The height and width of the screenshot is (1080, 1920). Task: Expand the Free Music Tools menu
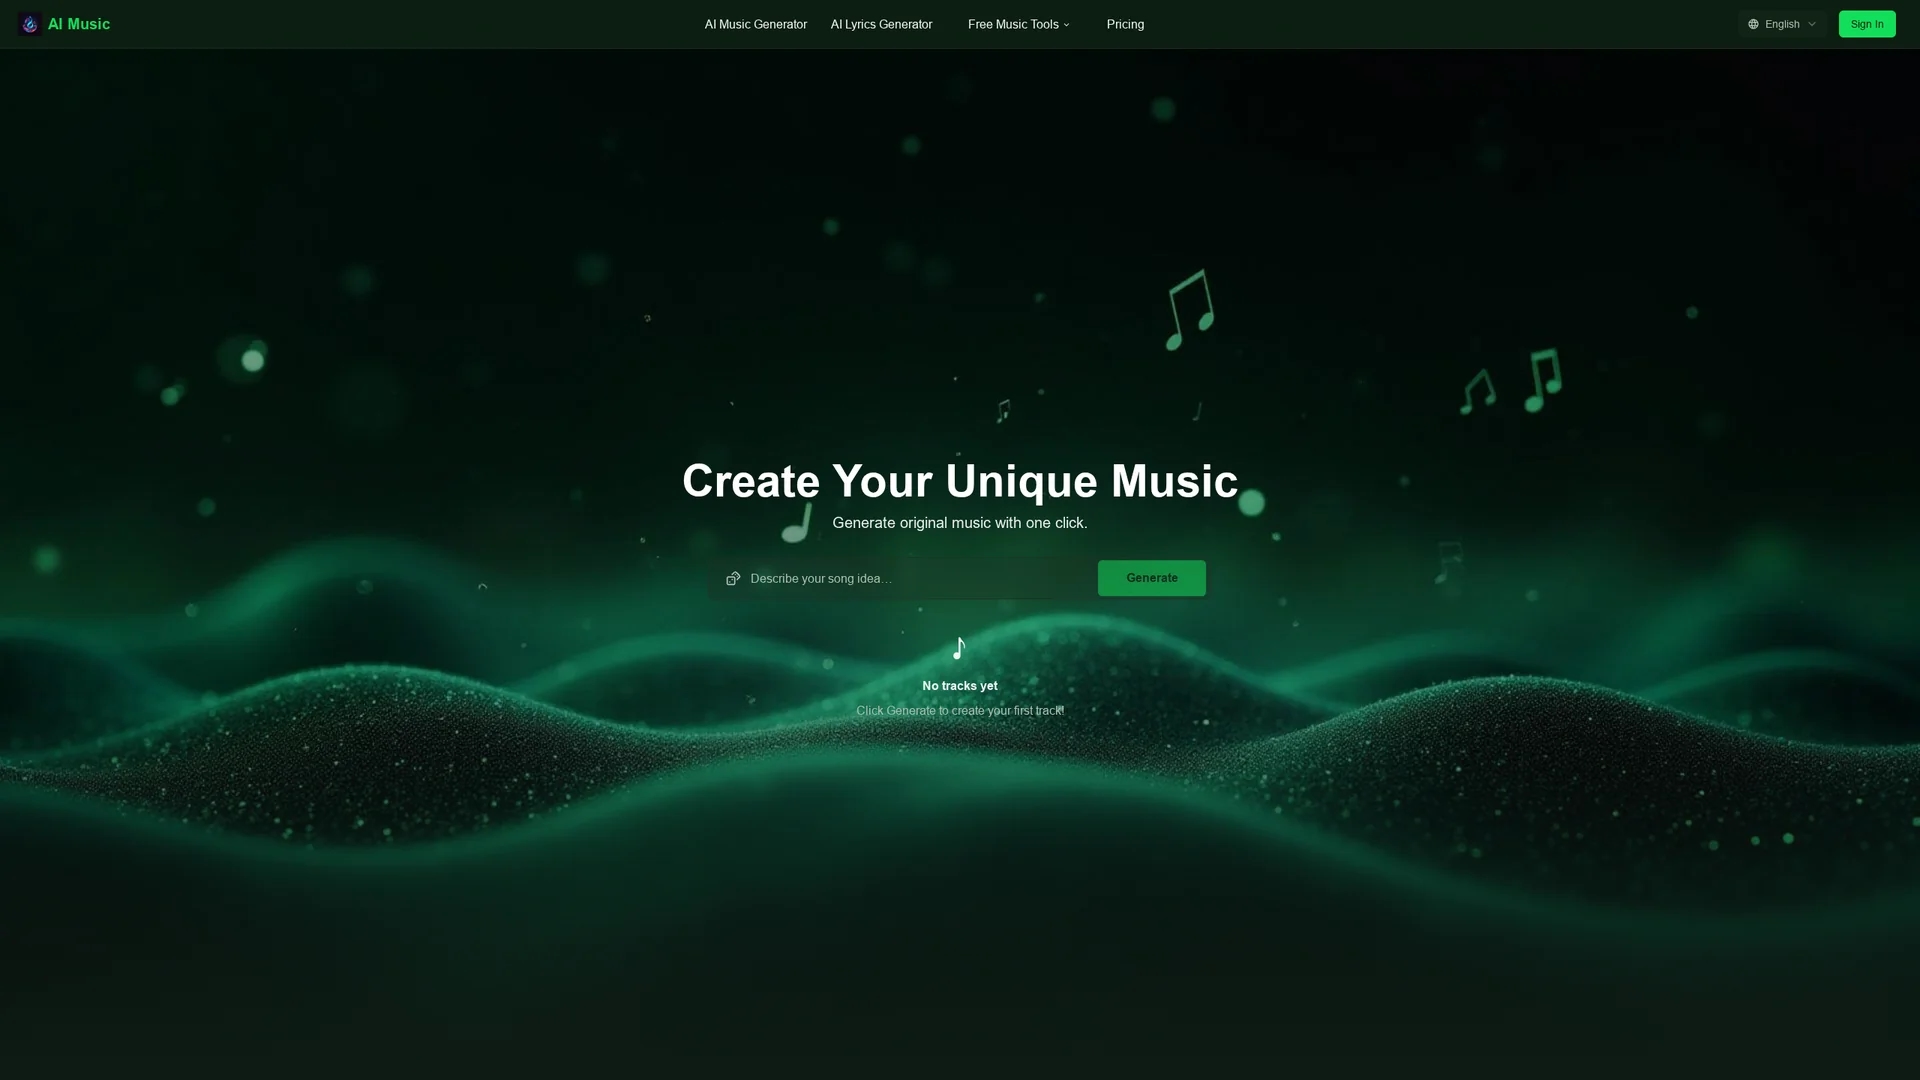coord(1019,24)
